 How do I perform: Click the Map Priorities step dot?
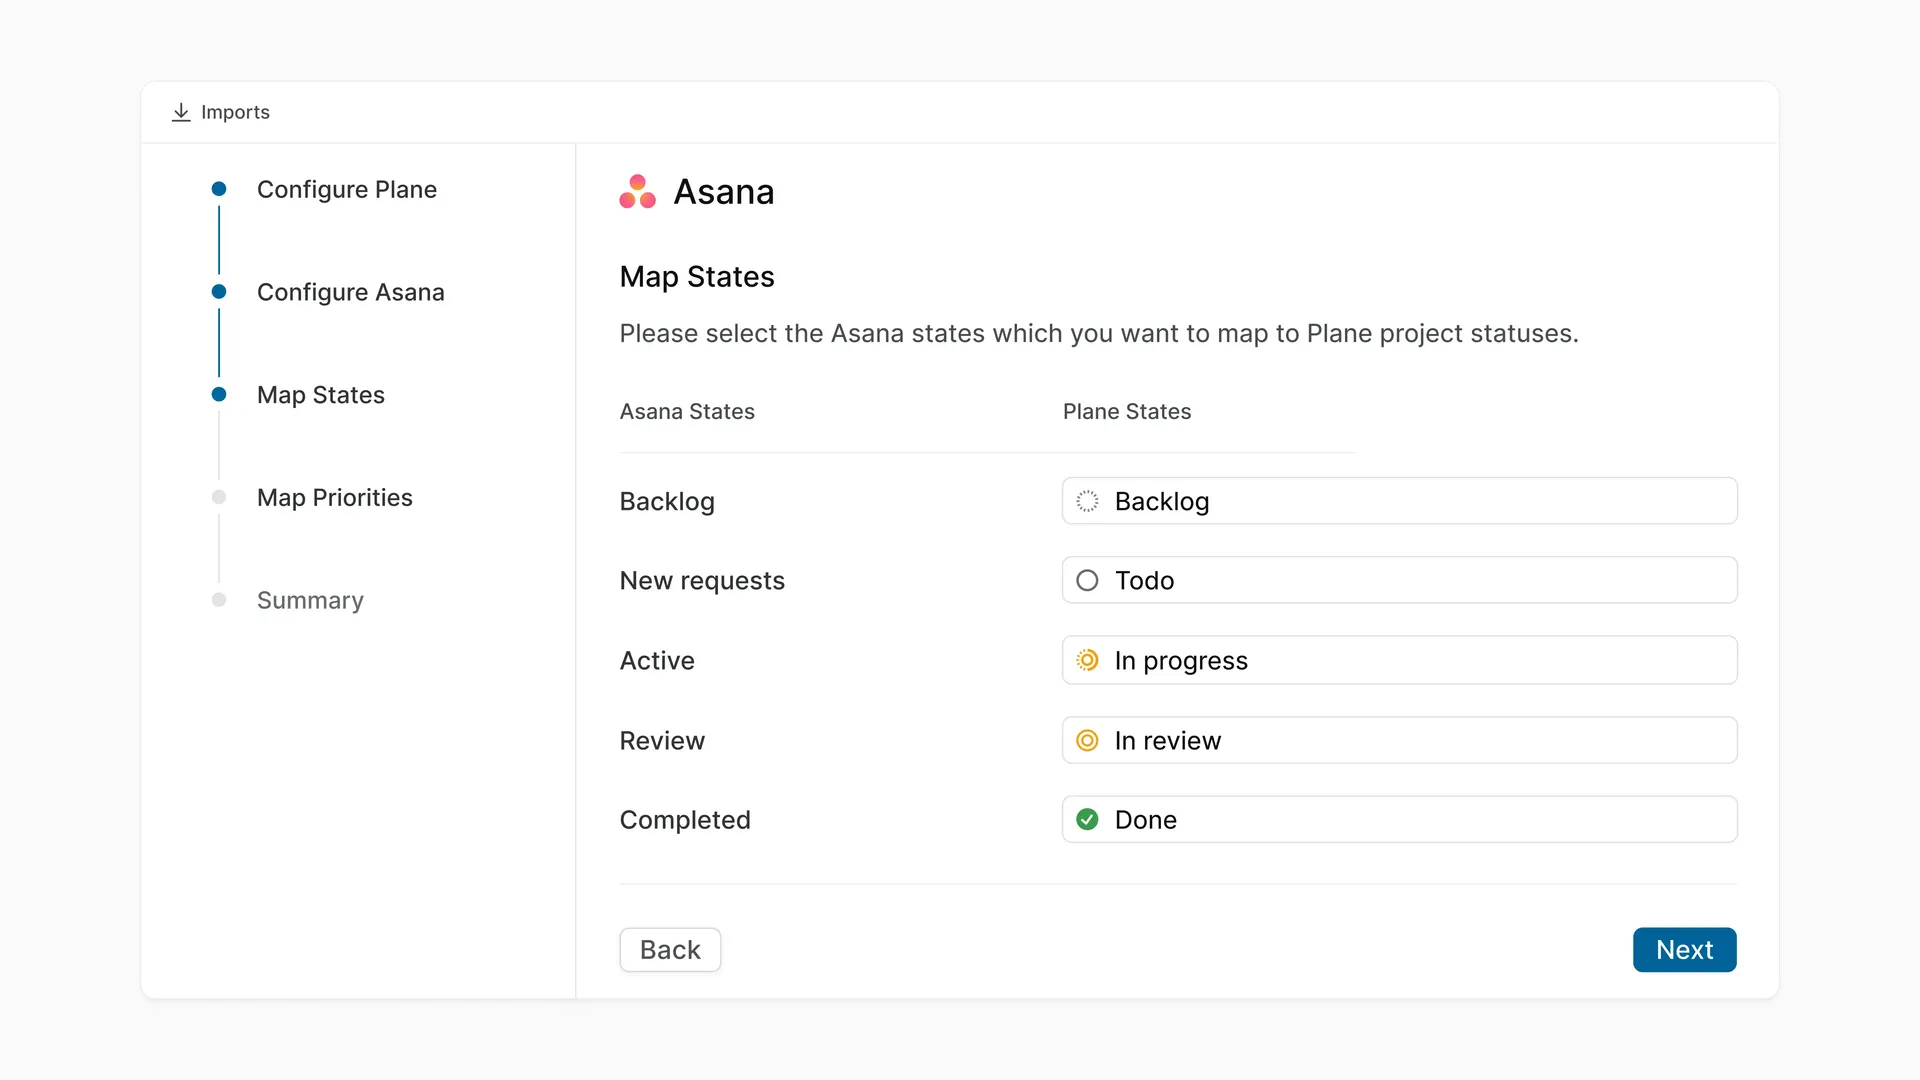click(219, 497)
